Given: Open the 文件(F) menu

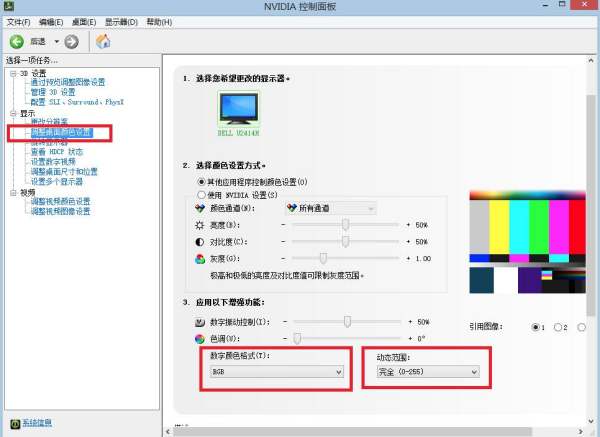Looking at the screenshot, I should (x=18, y=22).
